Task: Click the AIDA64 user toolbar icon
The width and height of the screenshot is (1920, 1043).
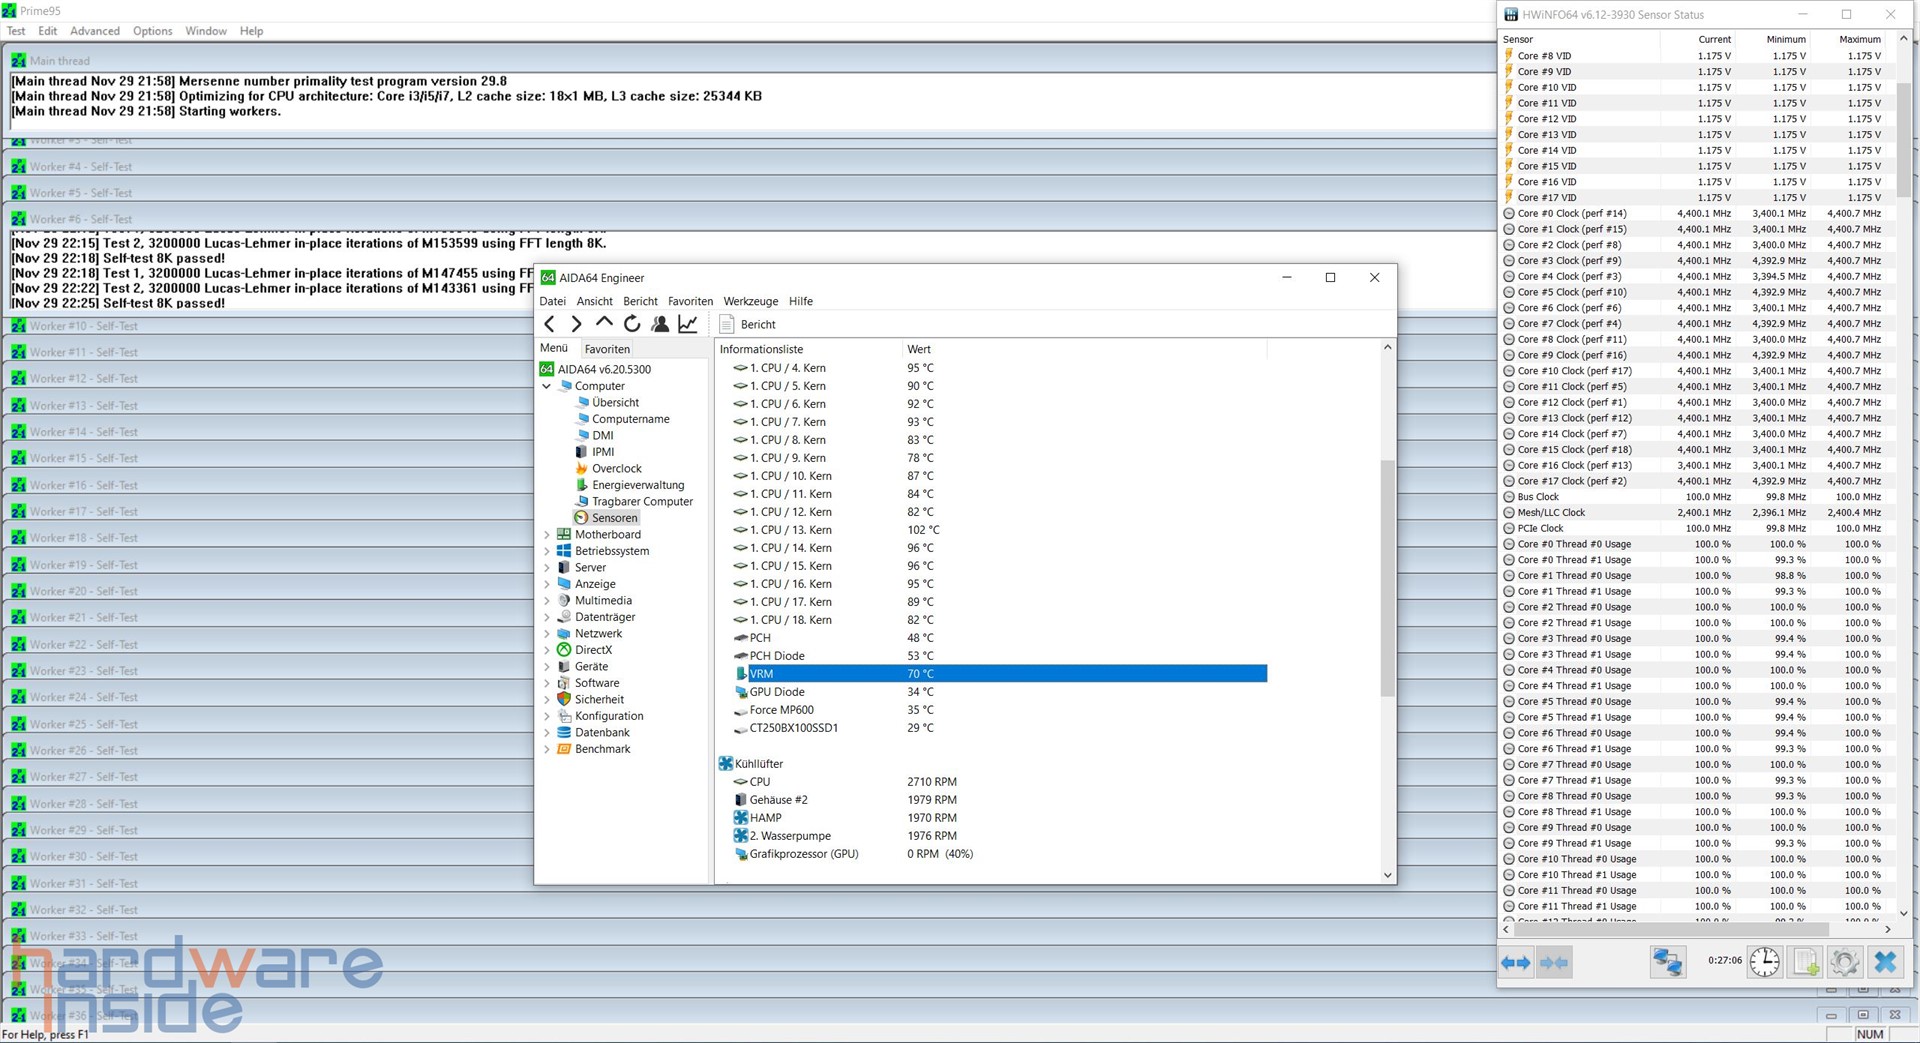Action: pos(660,324)
